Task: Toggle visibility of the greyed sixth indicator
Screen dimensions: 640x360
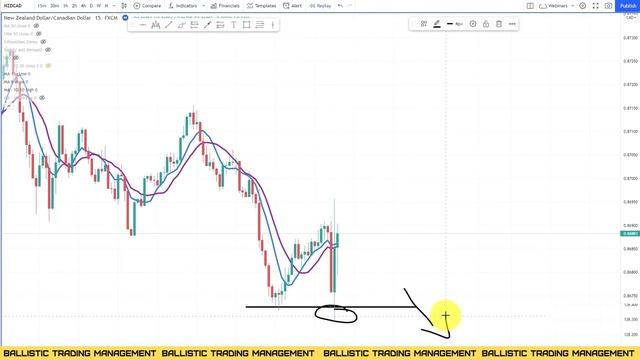Action: click(x=48, y=66)
